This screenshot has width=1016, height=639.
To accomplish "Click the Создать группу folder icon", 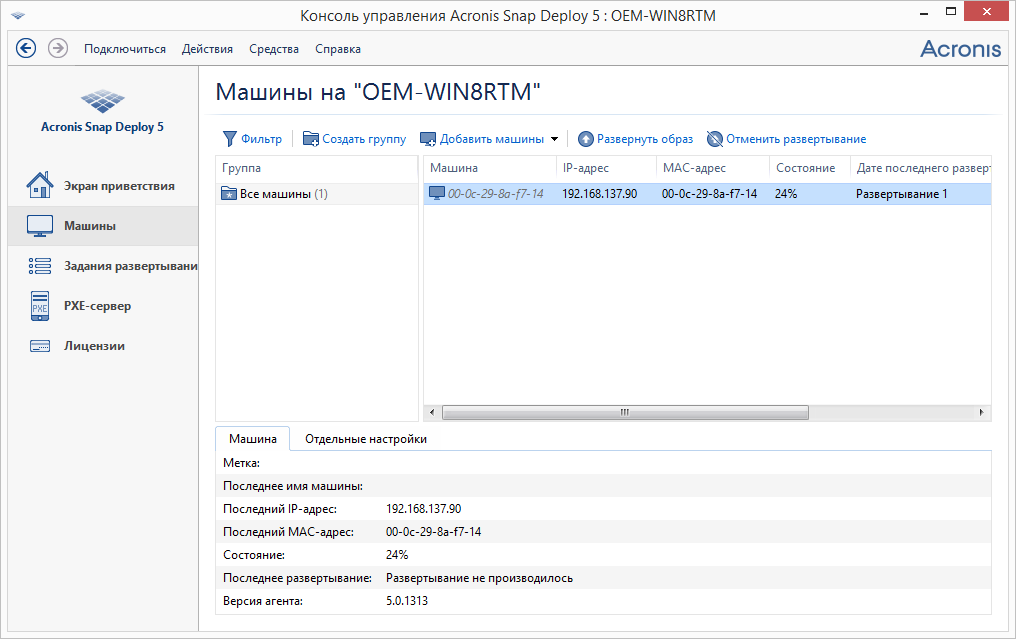I will [x=311, y=139].
